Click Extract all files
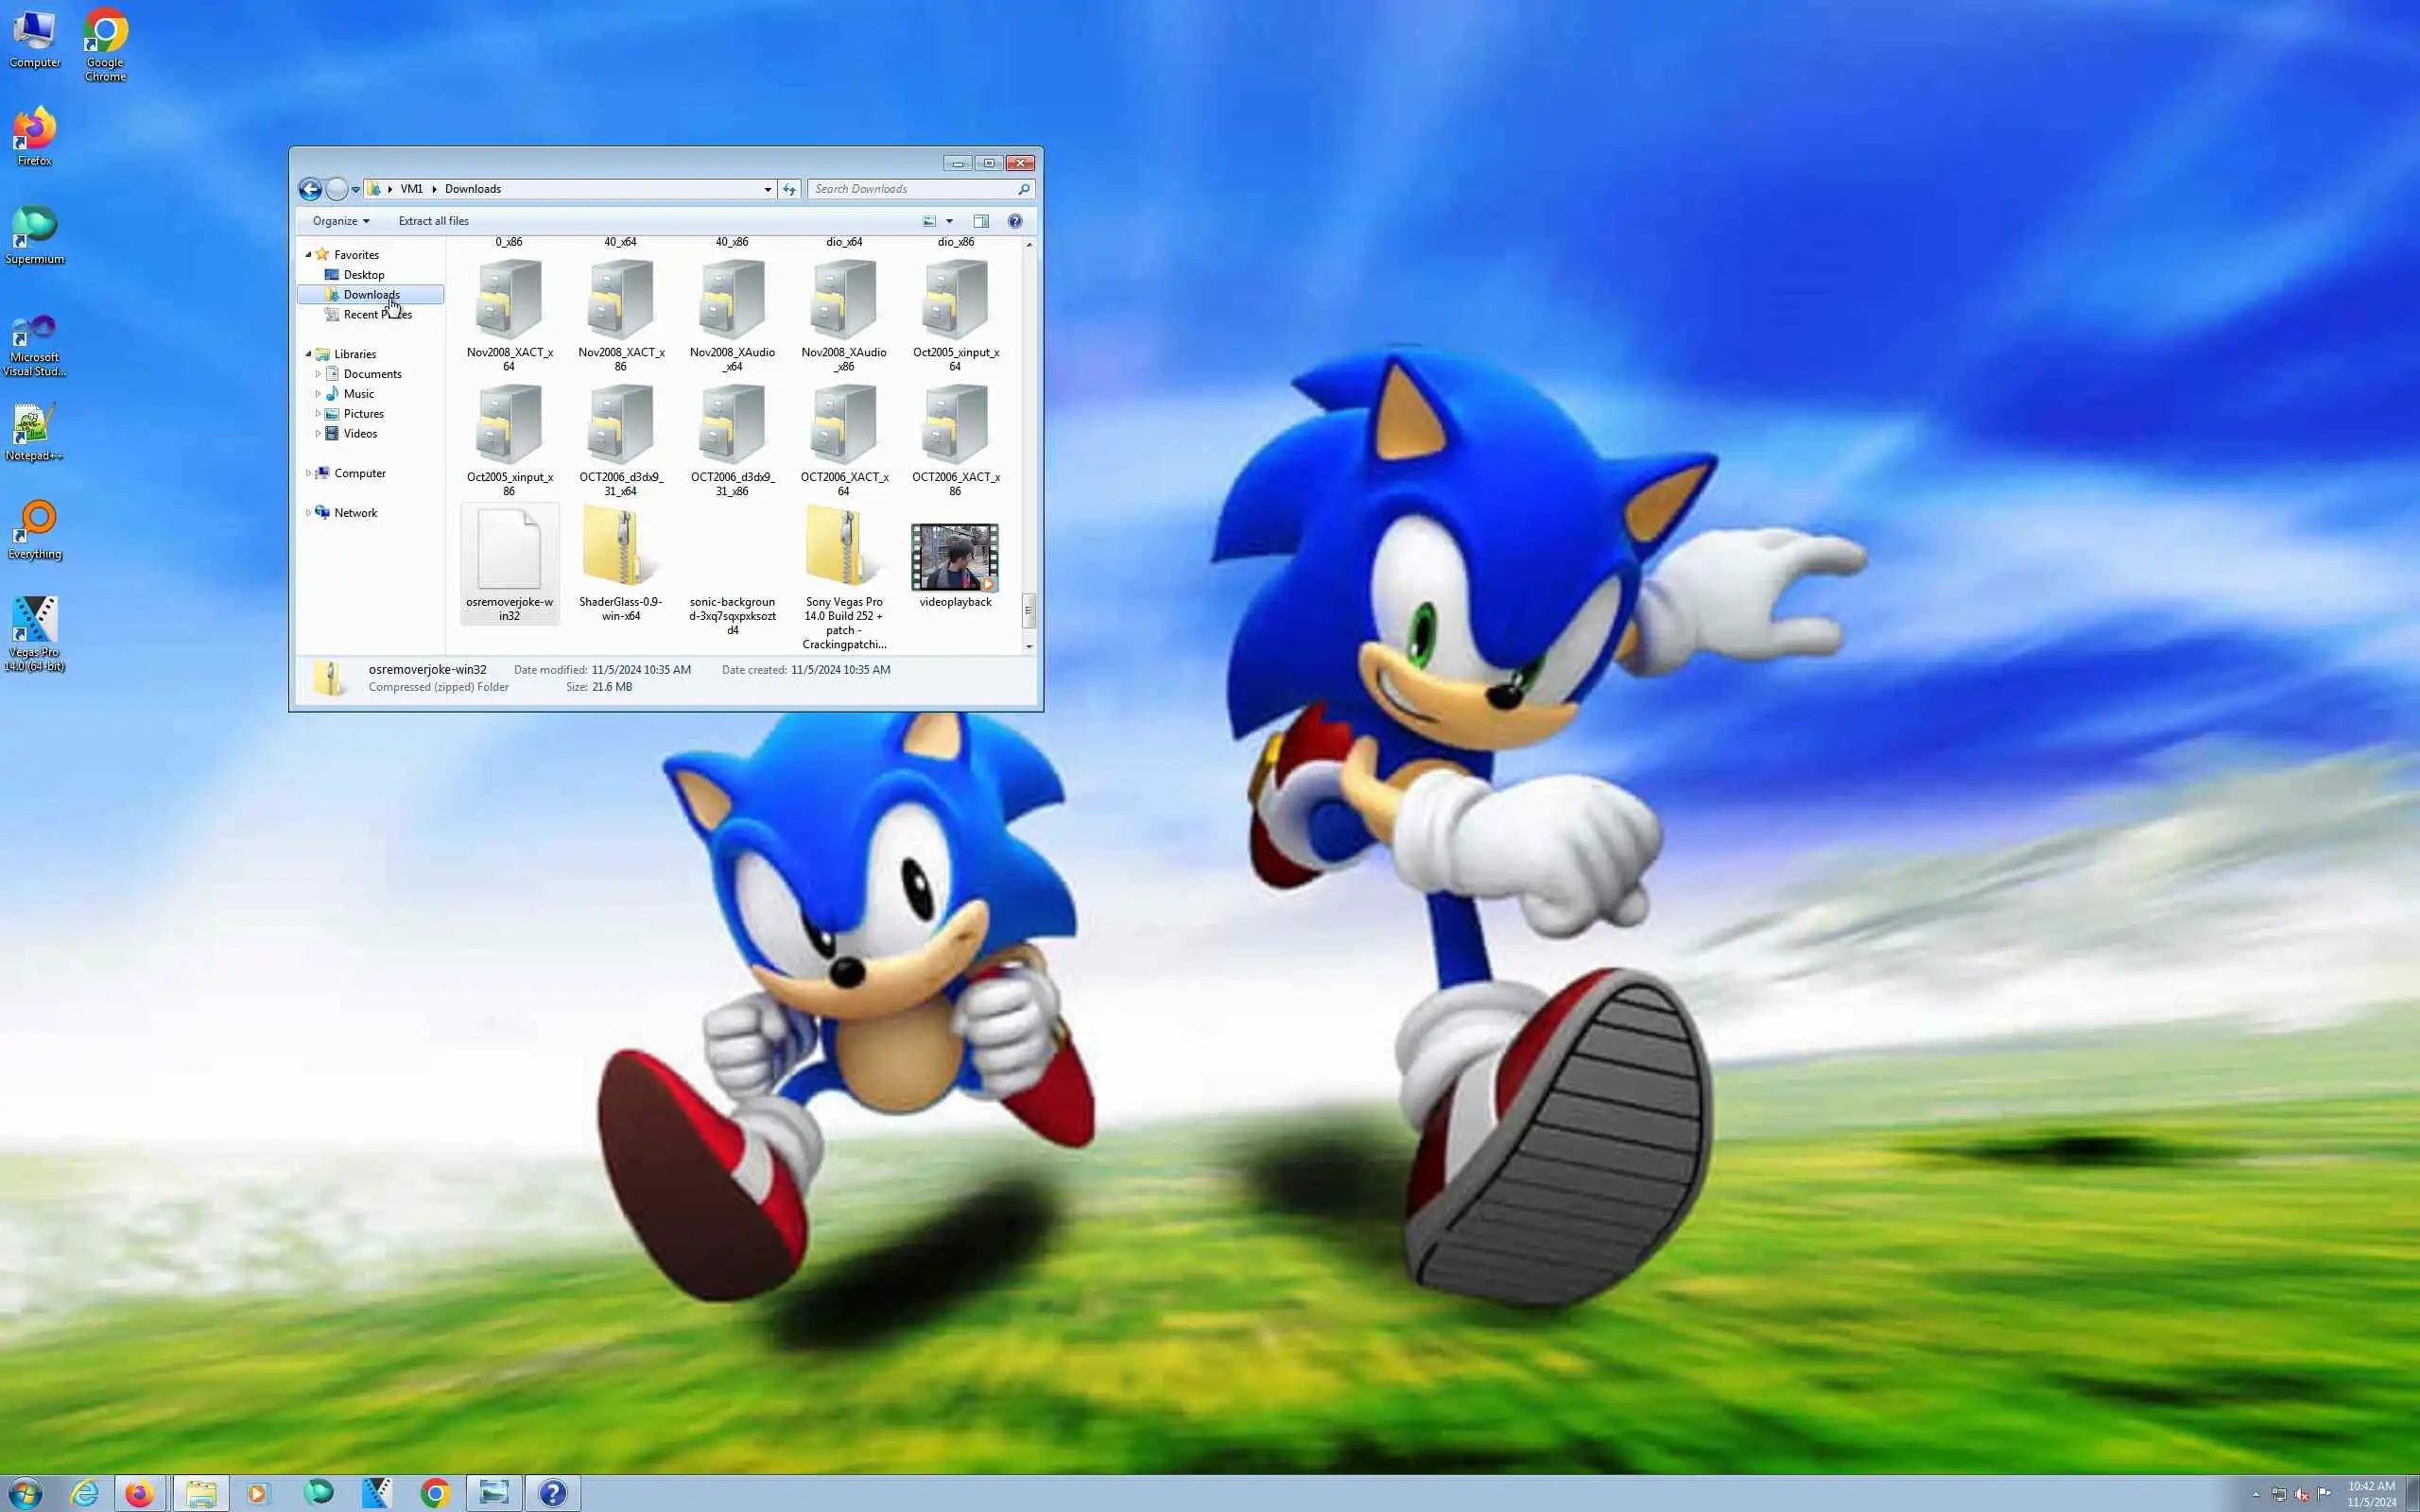 click(433, 221)
